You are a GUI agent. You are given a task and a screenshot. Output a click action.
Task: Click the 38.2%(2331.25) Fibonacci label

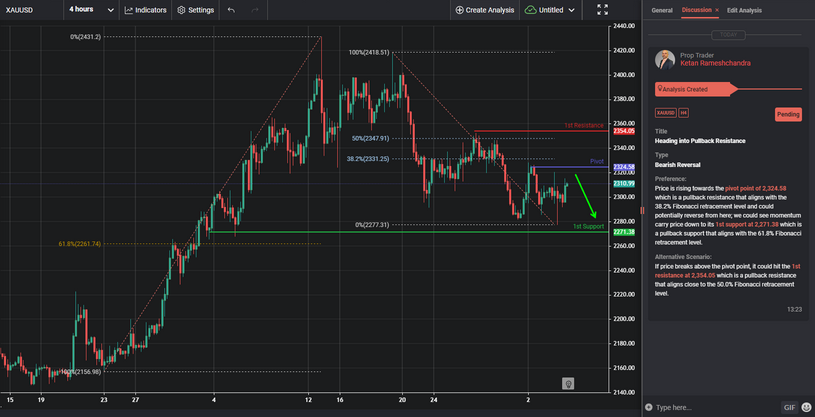pyautogui.click(x=367, y=159)
